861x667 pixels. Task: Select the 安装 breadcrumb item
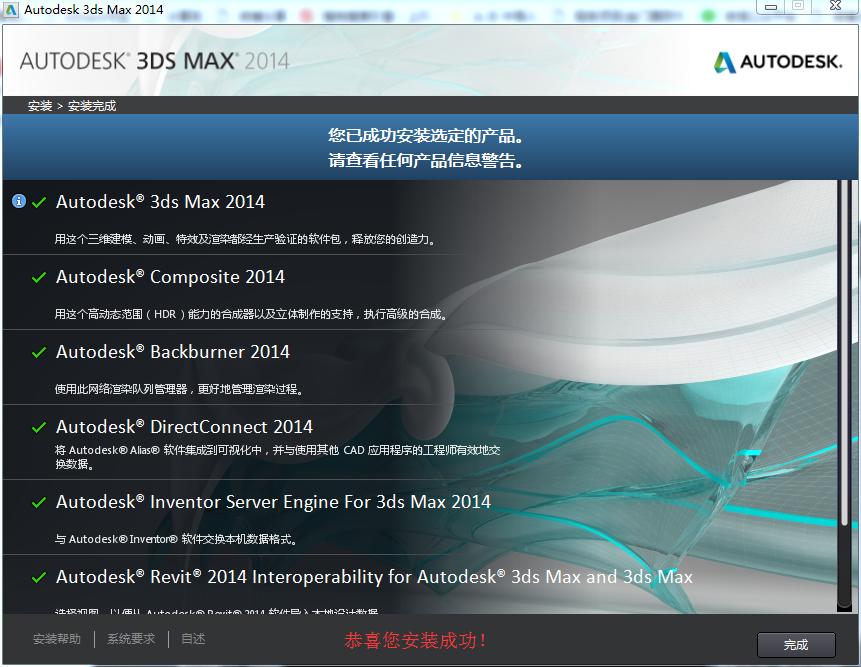pyautogui.click(x=39, y=104)
